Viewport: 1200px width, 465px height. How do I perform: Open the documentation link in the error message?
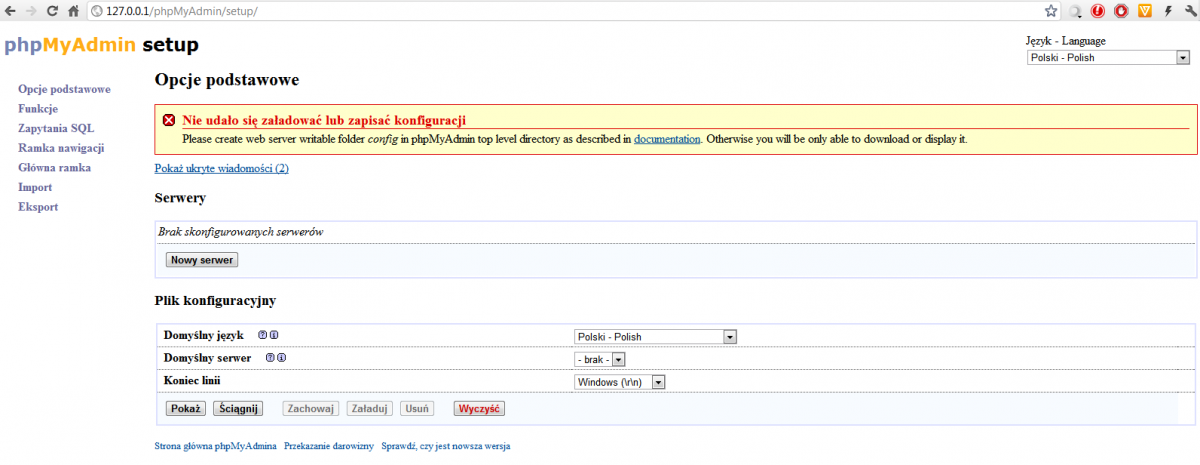667,139
